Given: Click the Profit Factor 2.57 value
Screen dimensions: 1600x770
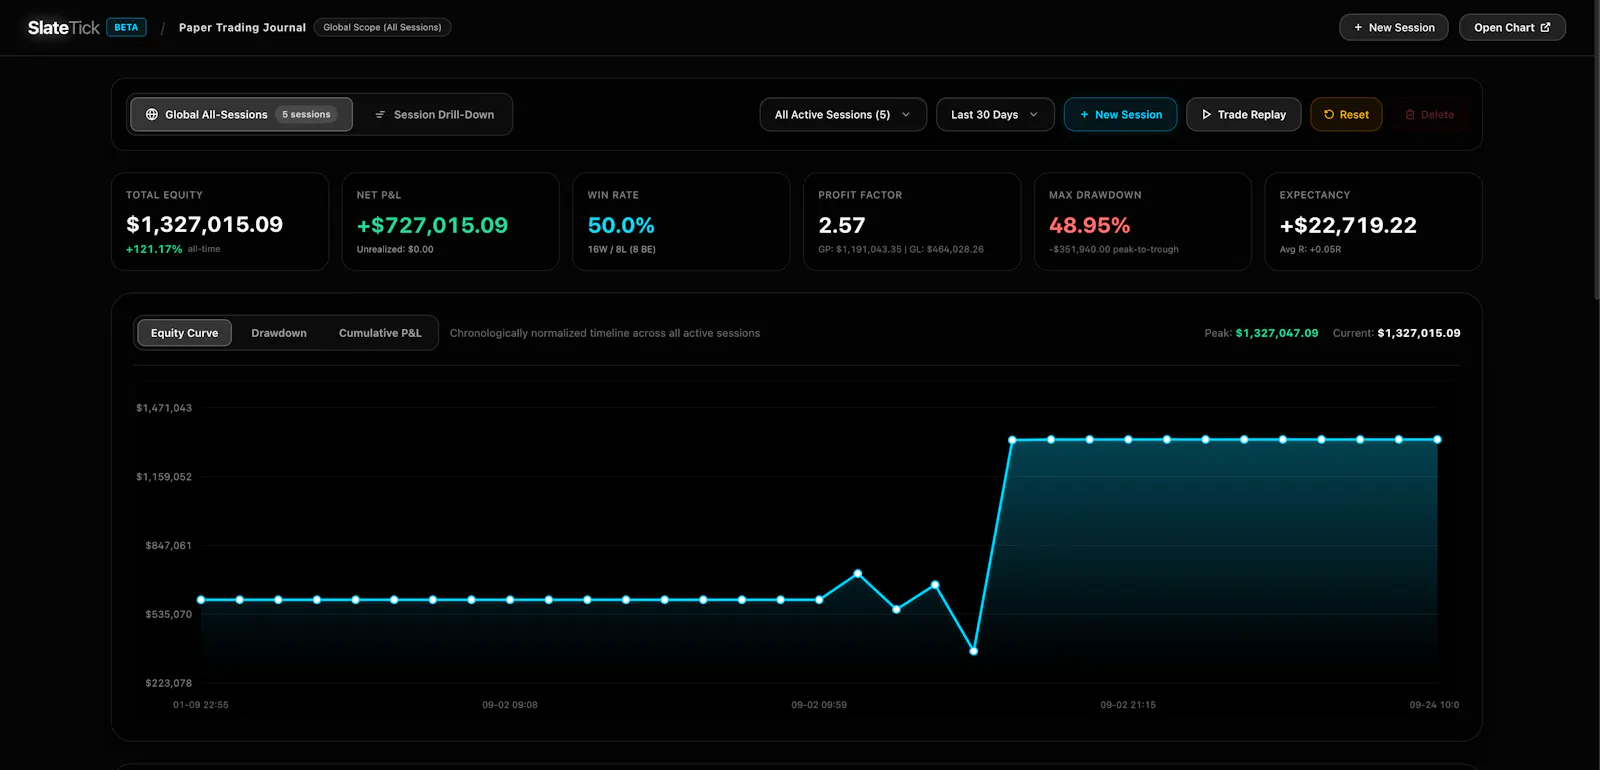Looking at the screenshot, I should (x=842, y=225).
